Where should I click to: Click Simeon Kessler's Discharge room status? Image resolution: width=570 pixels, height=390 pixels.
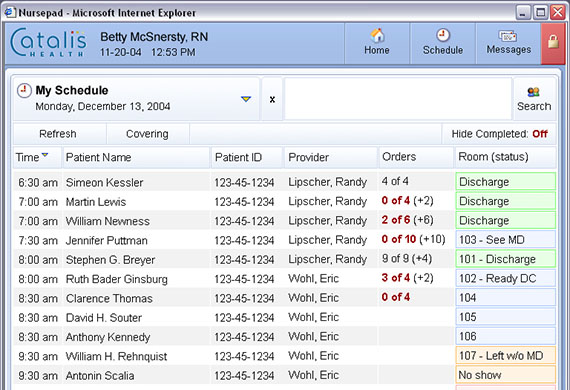click(x=506, y=181)
